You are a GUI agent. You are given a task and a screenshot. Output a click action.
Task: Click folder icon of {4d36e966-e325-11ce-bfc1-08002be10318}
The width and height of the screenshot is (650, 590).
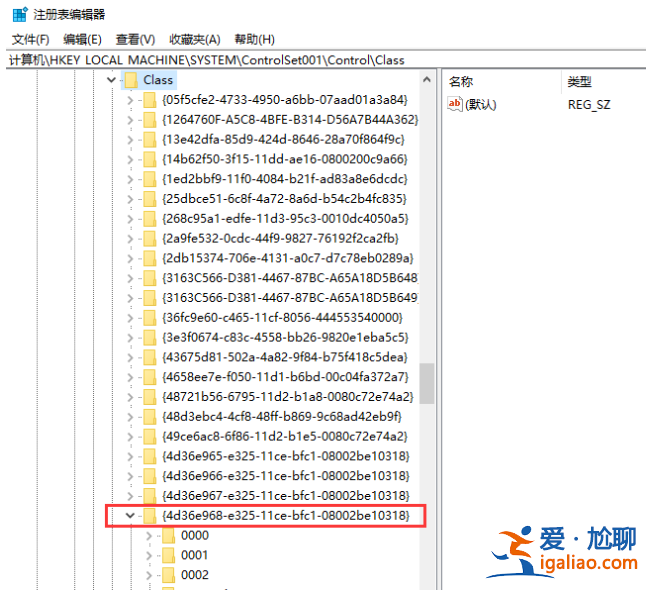[149, 476]
